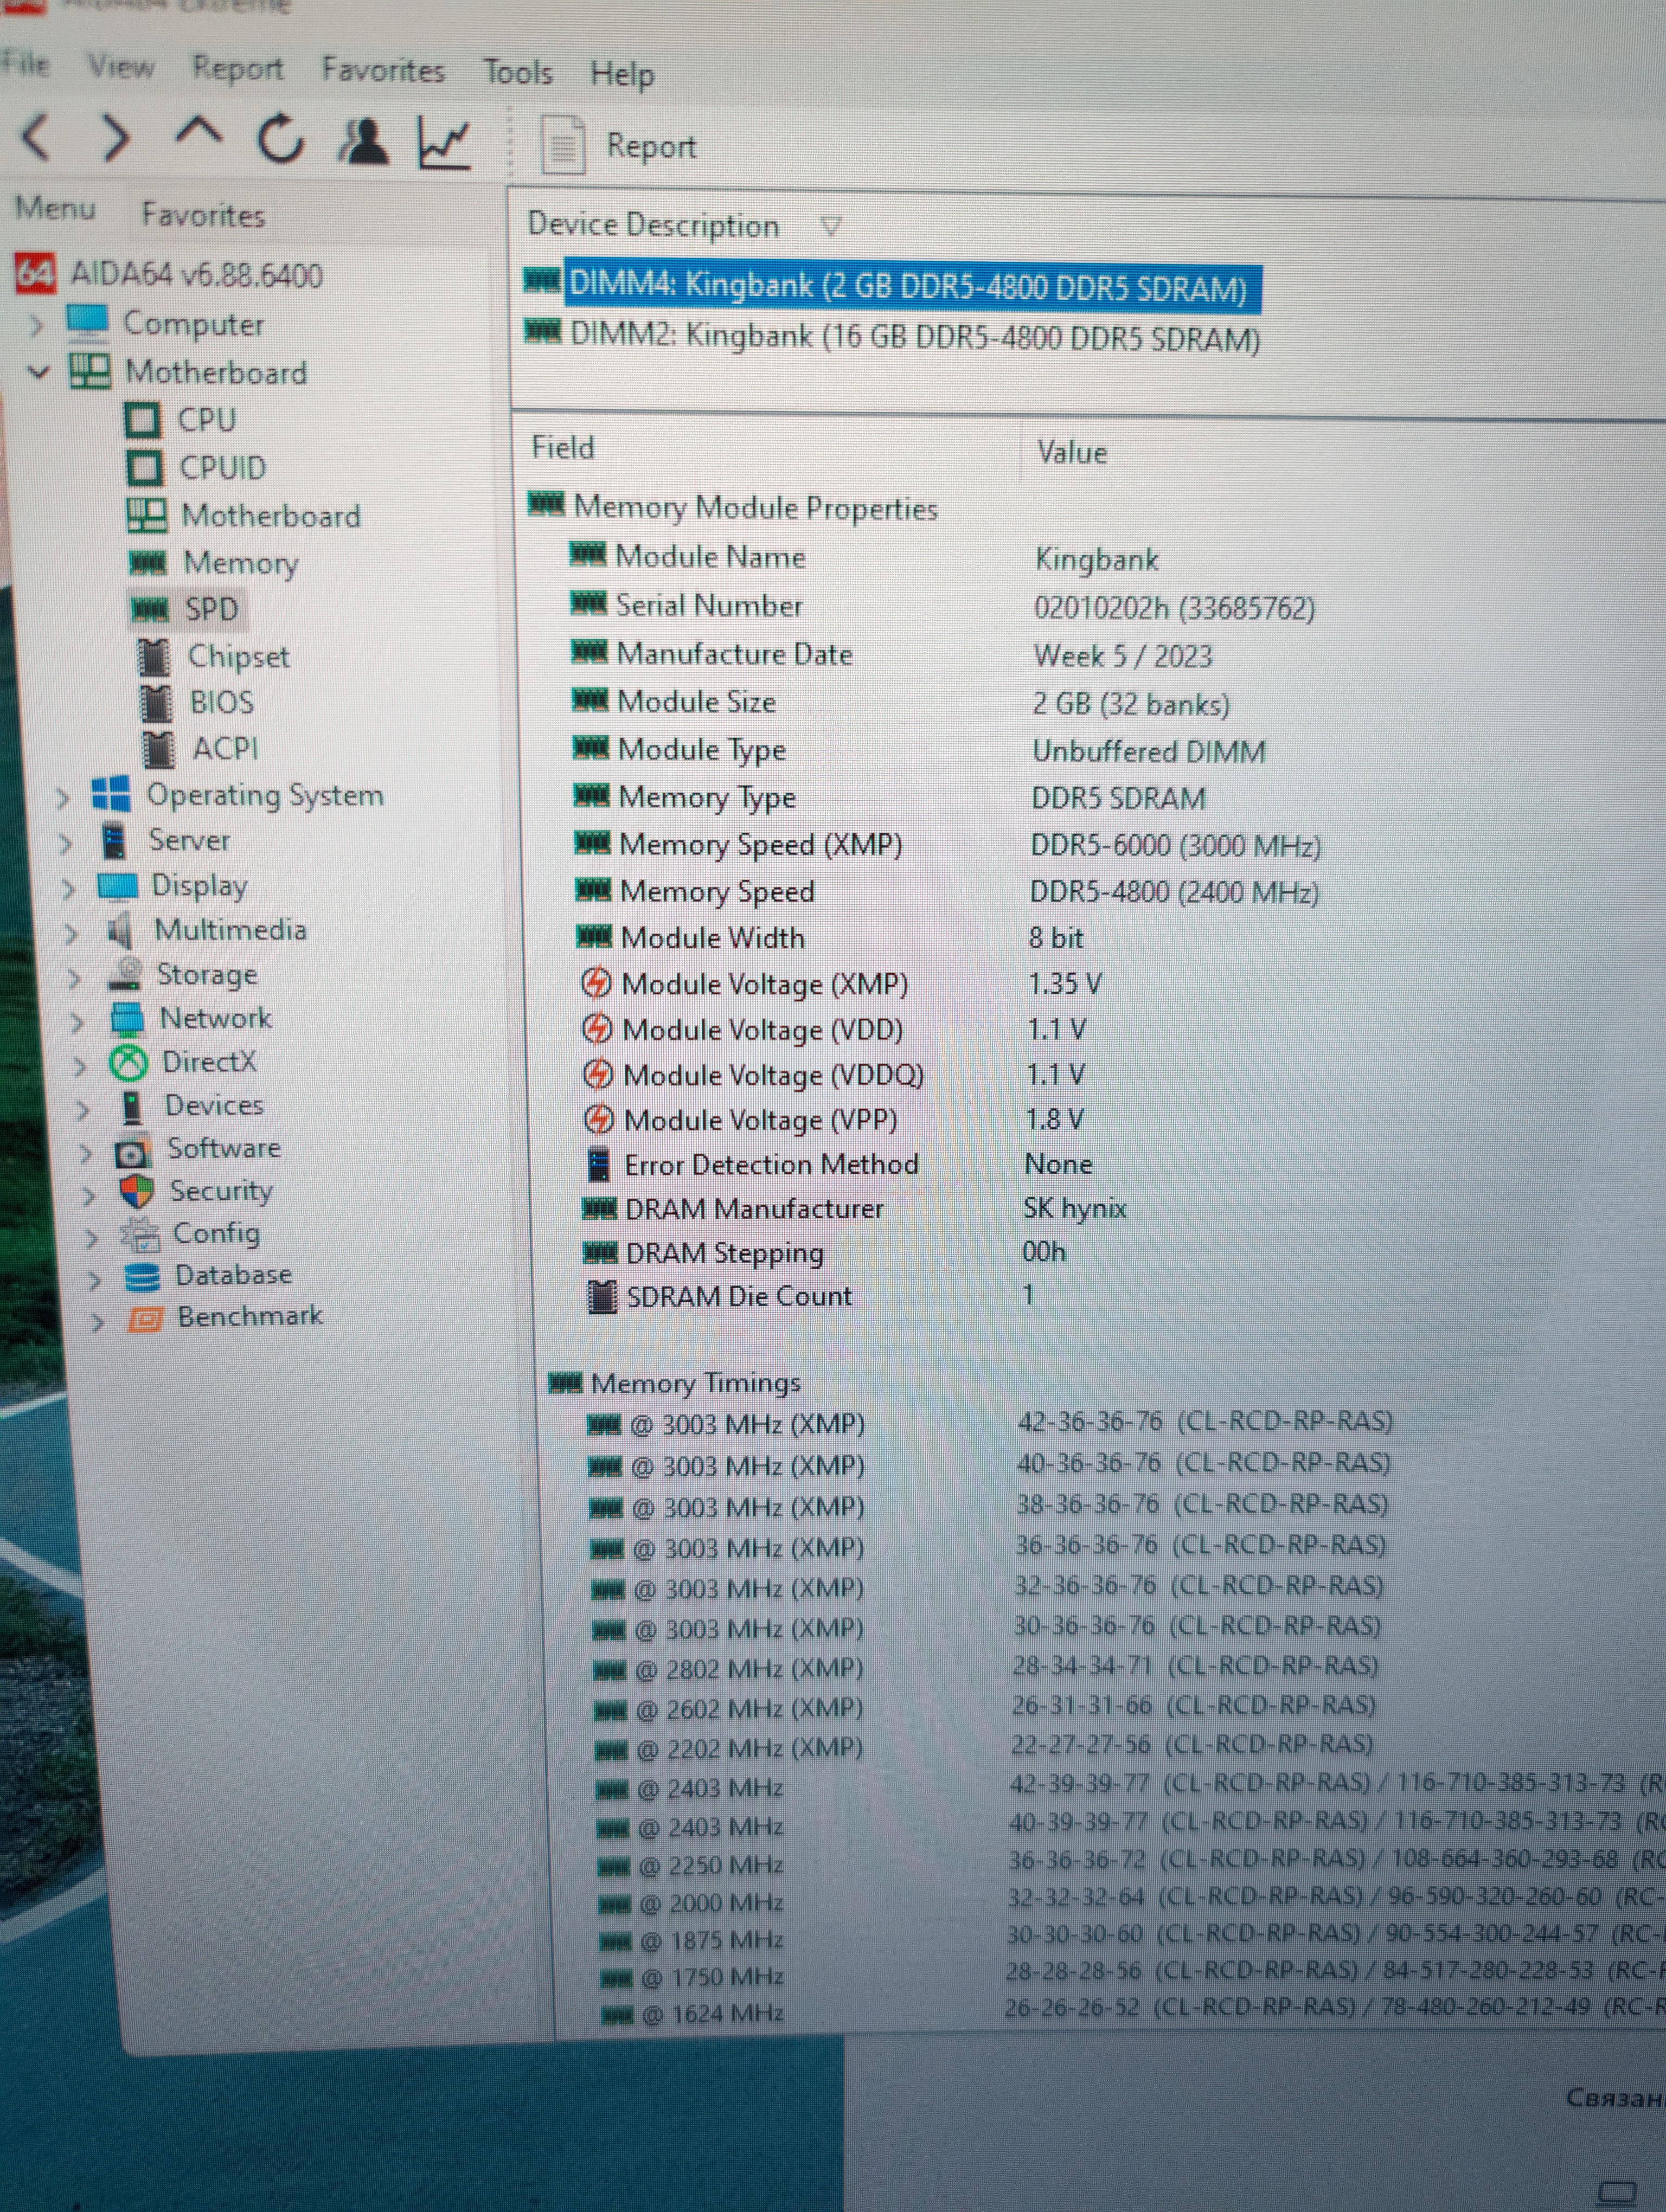Select the Memory item under Motherboard
The height and width of the screenshot is (2212, 1666).
point(240,563)
